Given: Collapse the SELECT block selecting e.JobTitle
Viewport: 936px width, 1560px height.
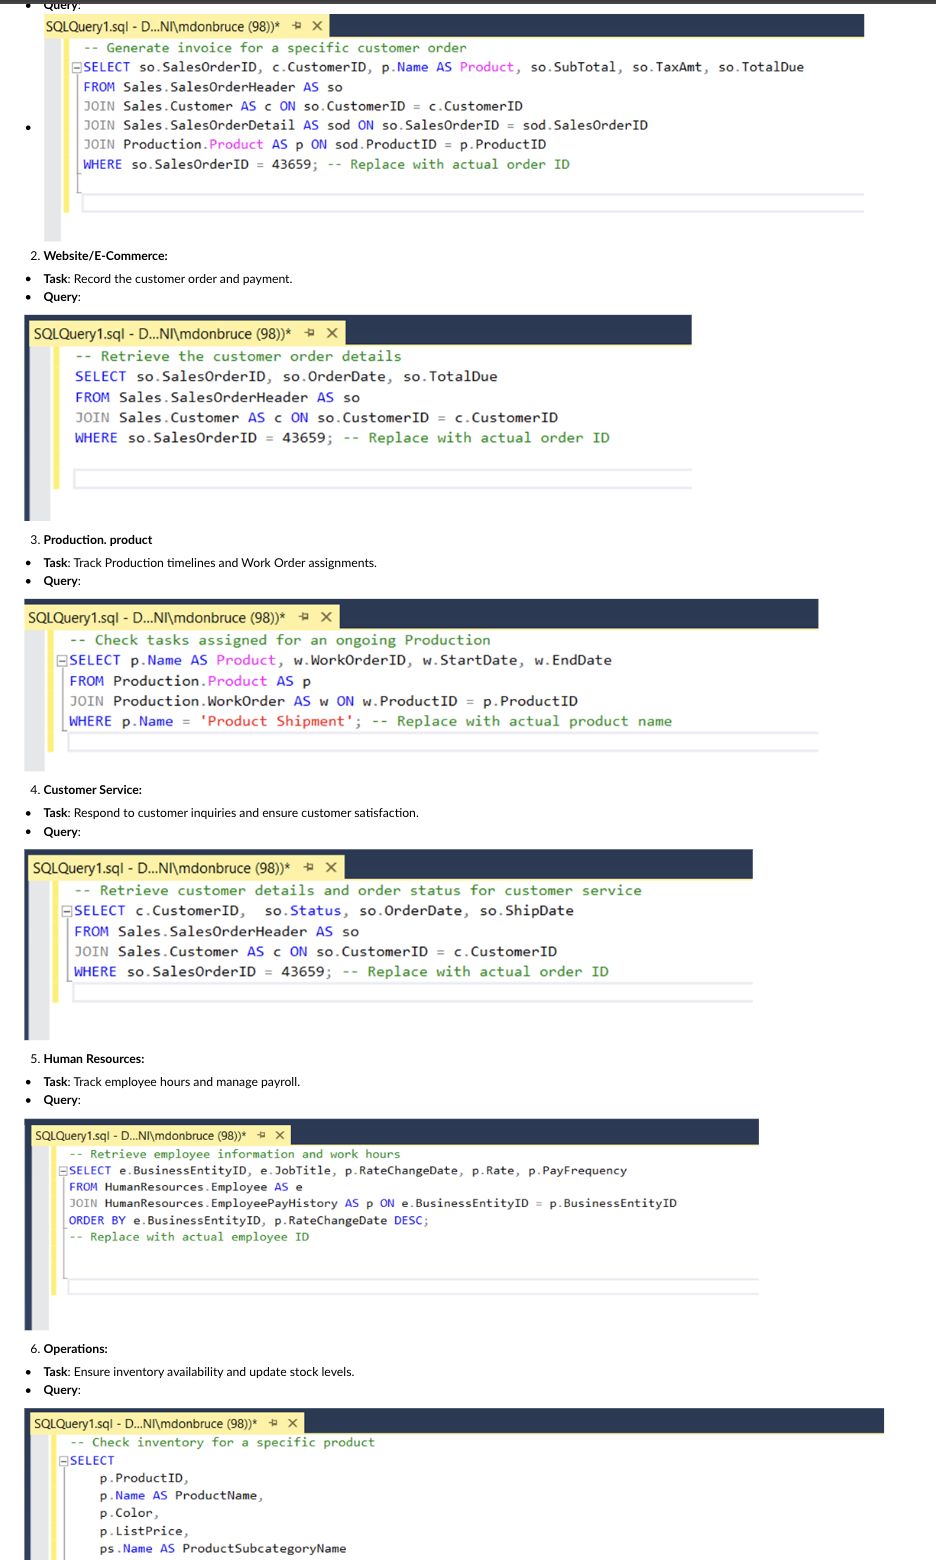Looking at the screenshot, I should click(63, 1171).
